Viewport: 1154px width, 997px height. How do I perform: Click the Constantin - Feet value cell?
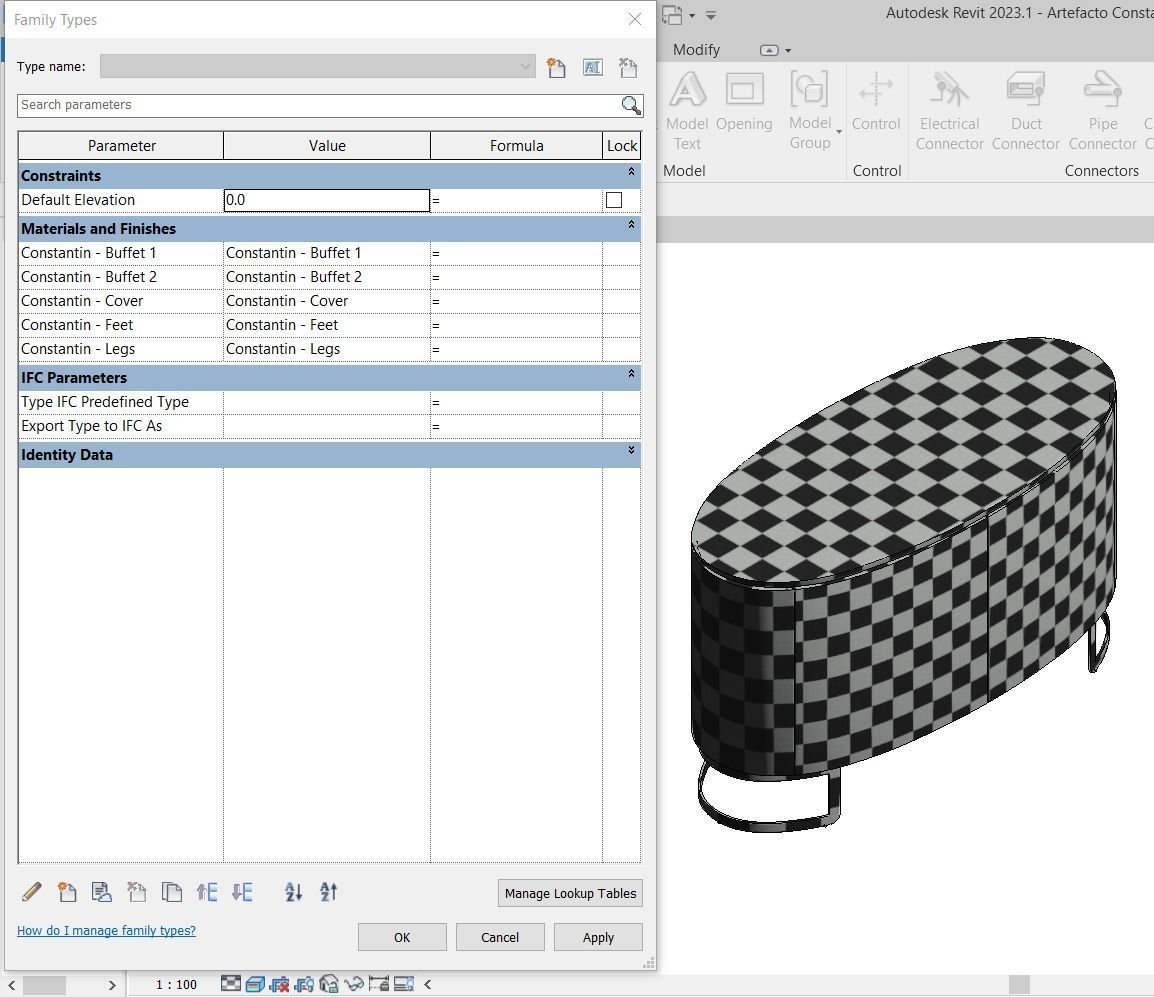coord(327,325)
